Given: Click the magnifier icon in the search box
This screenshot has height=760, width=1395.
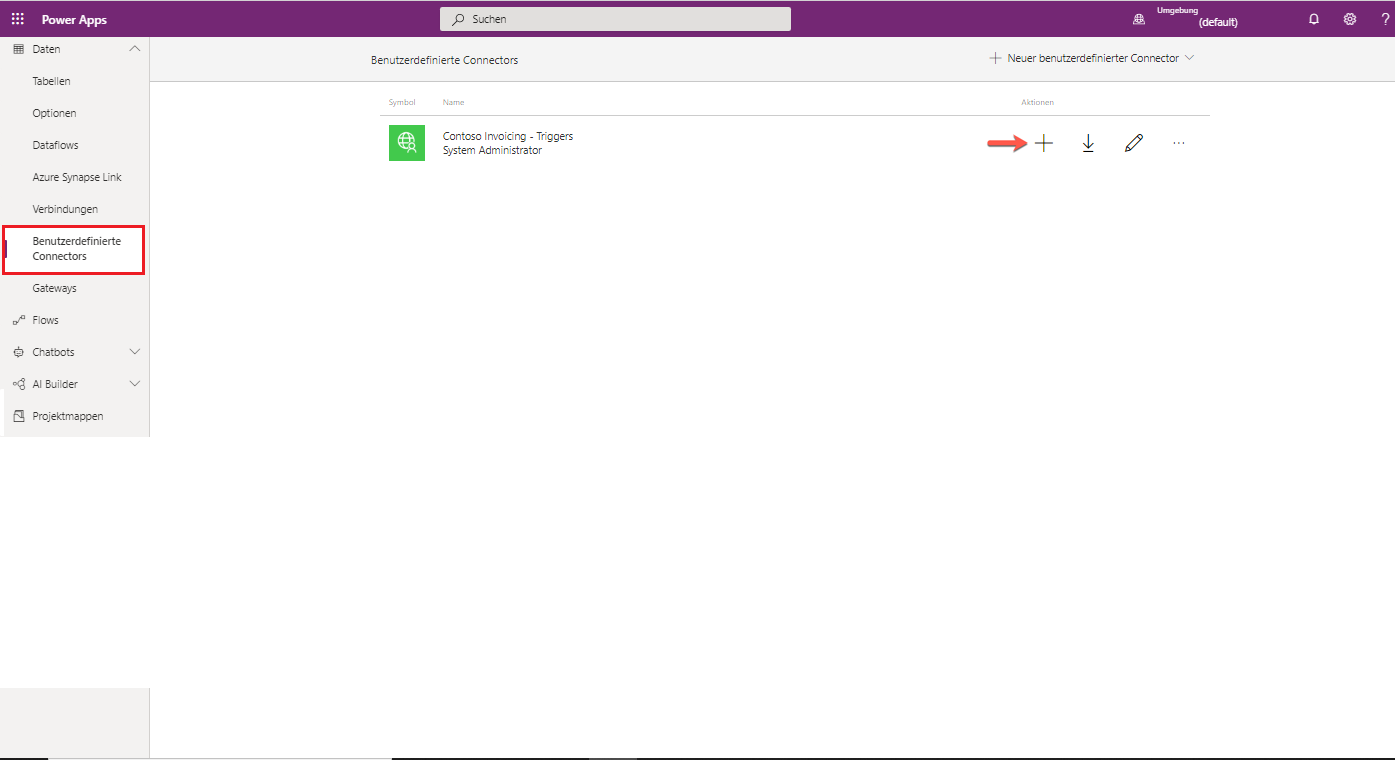Looking at the screenshot, I should pos(459,19).
